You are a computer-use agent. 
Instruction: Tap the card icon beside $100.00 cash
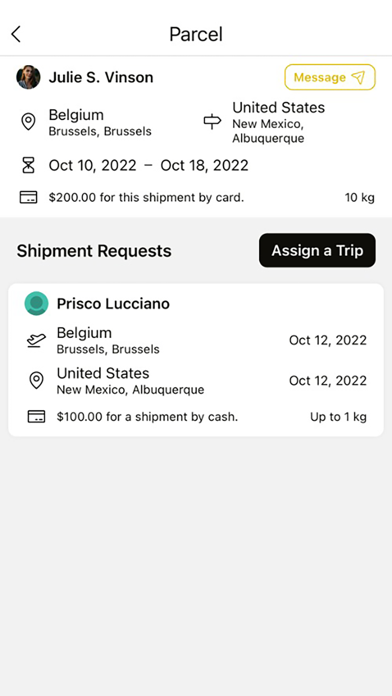click(36, 417)
